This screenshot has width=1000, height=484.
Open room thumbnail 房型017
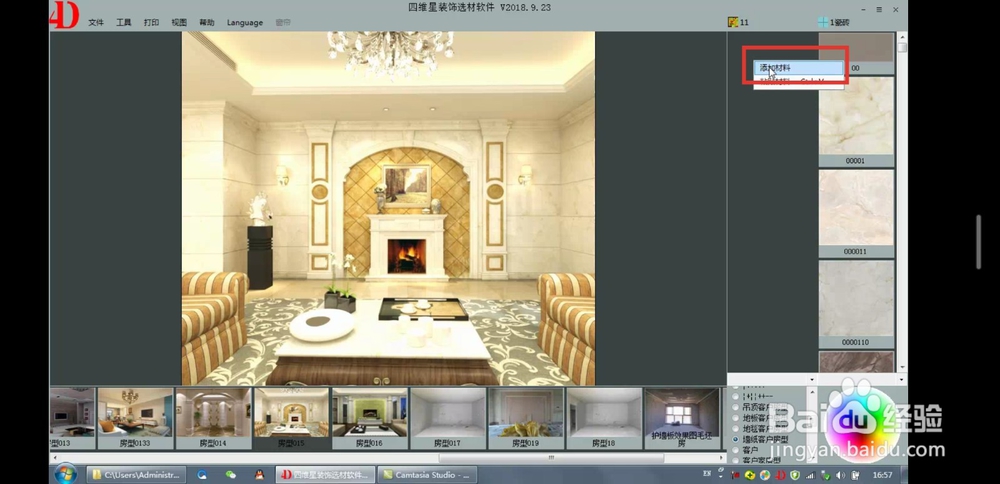click(x=448, y=418)
